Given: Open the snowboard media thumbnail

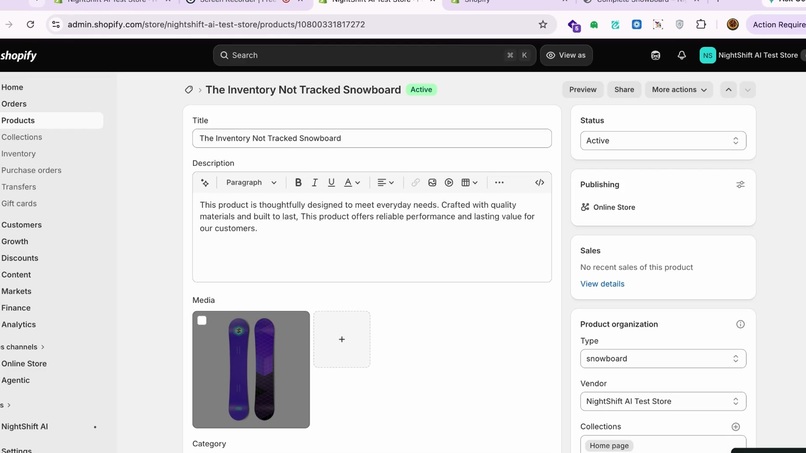Looking at the screenshot, I should tap(251, 370).
